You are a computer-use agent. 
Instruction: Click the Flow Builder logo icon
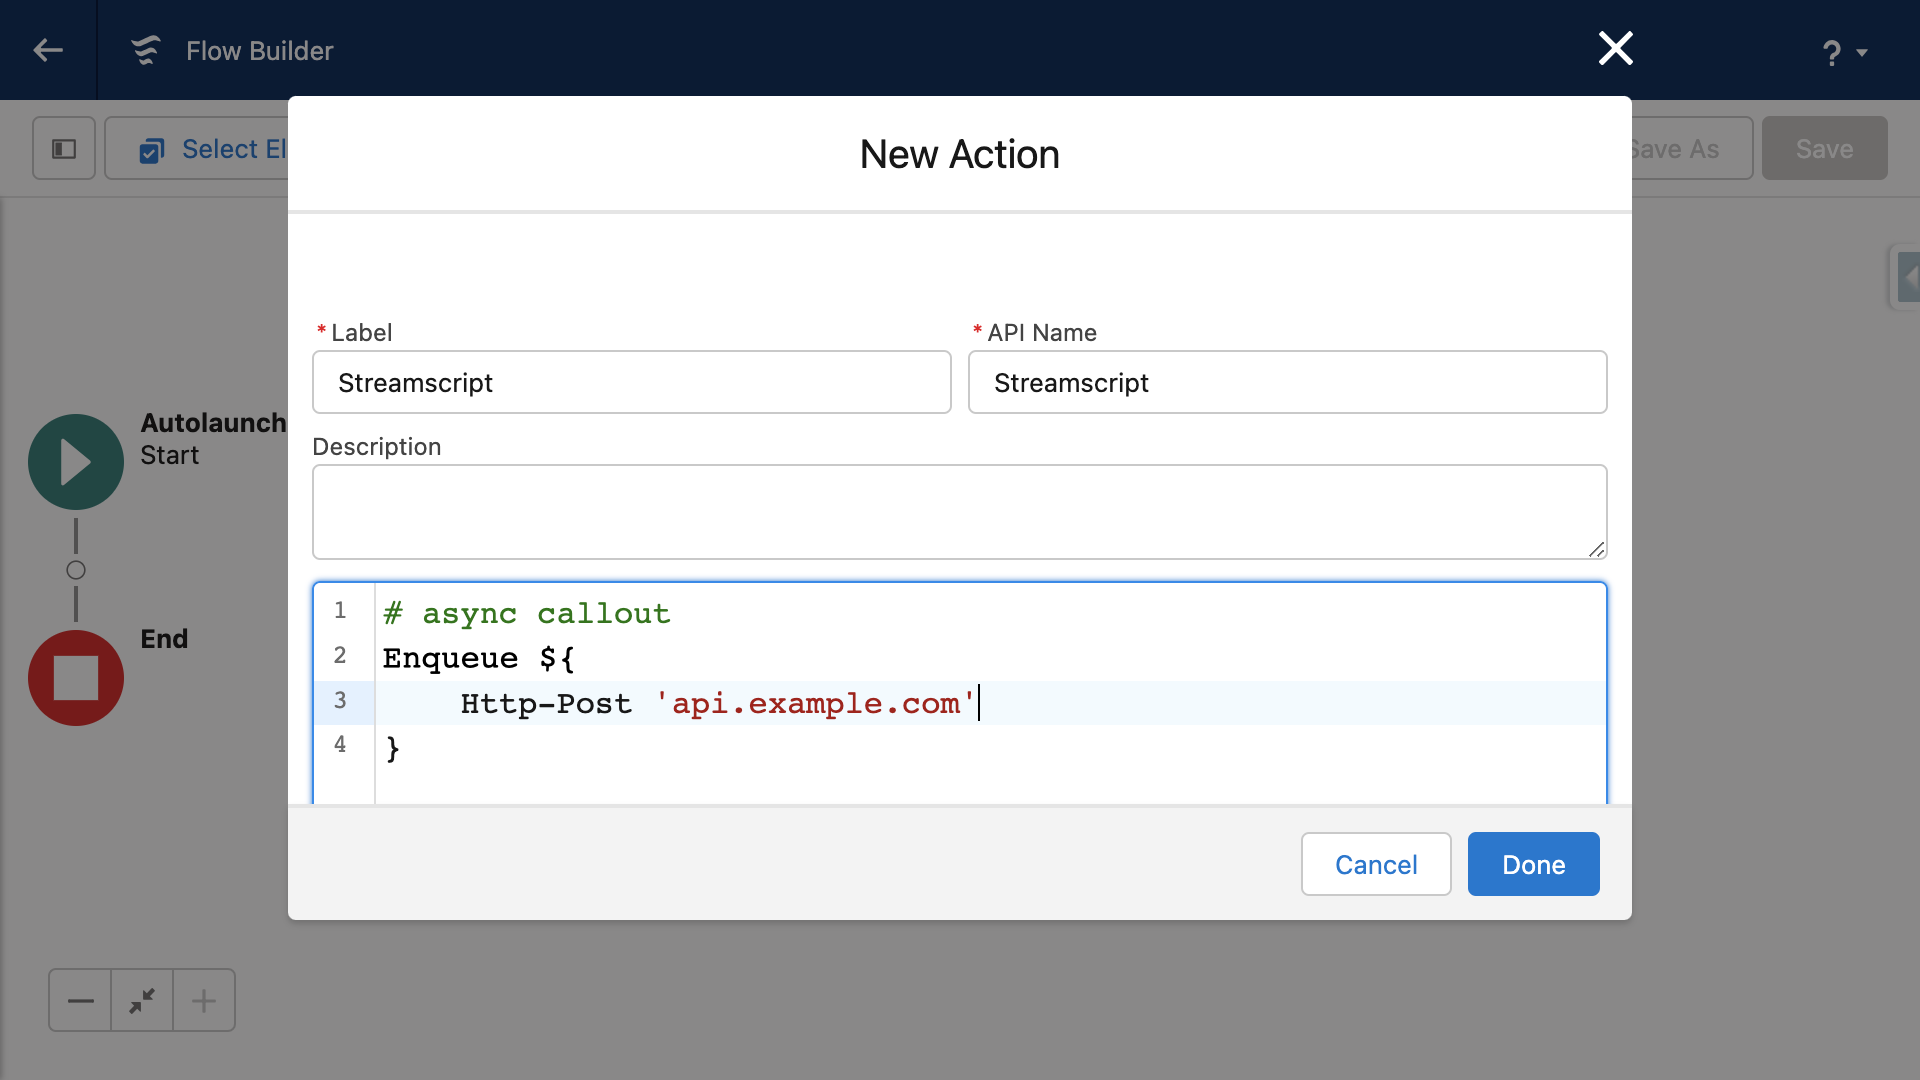[146, 50]
